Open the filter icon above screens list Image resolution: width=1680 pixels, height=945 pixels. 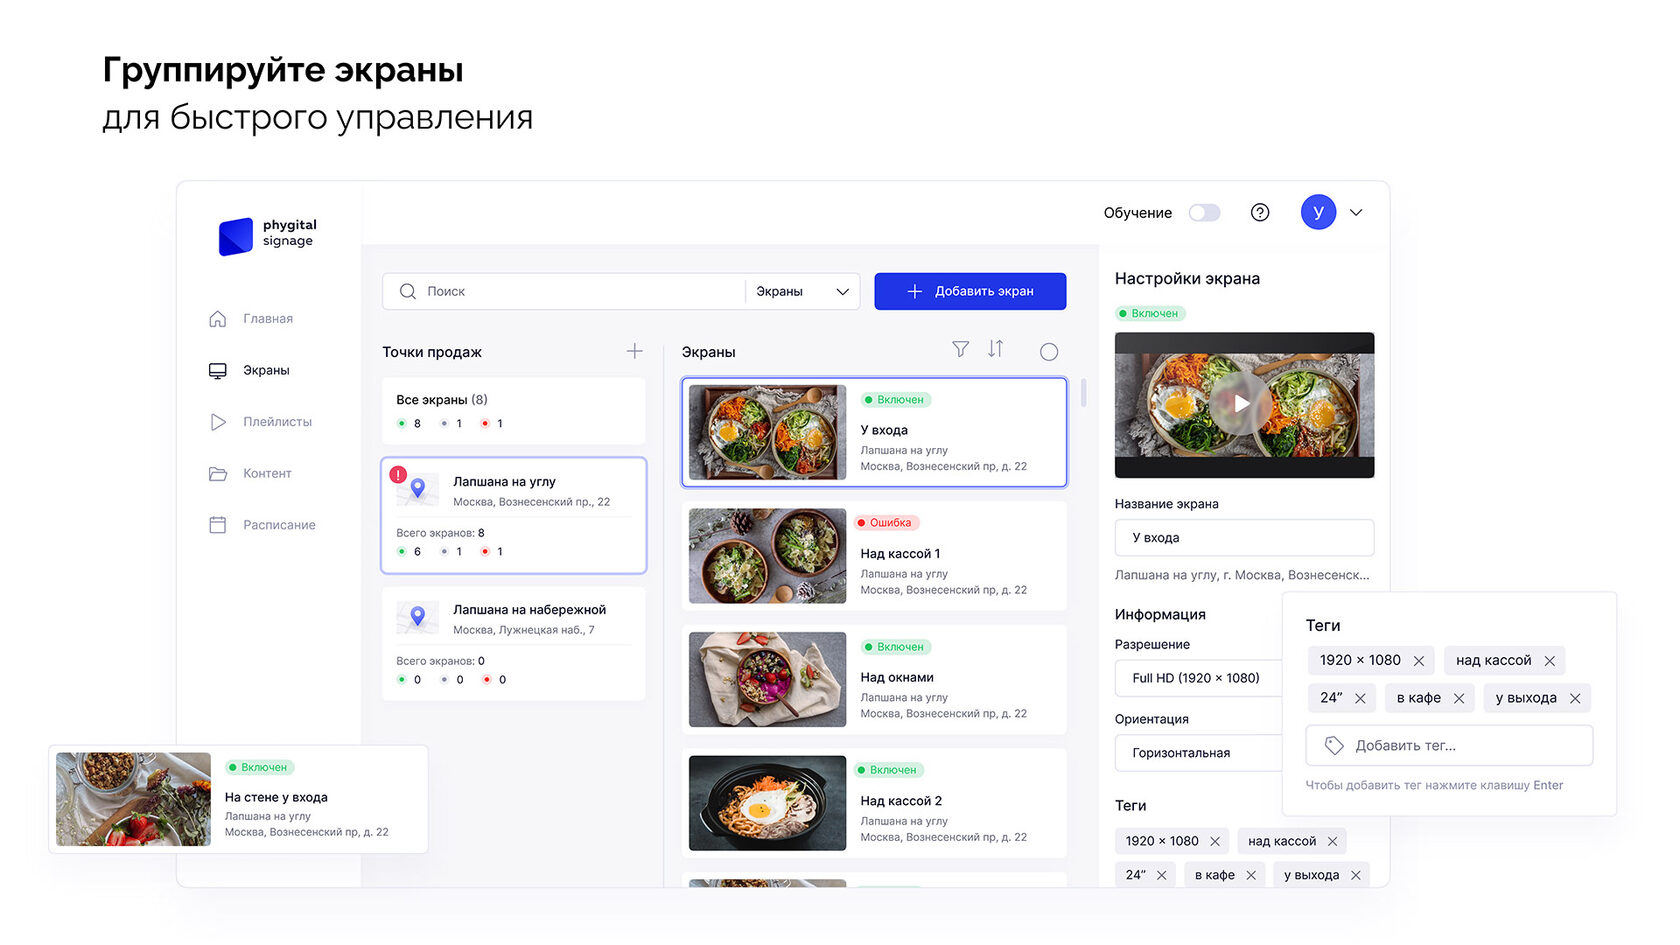(960, 349)
